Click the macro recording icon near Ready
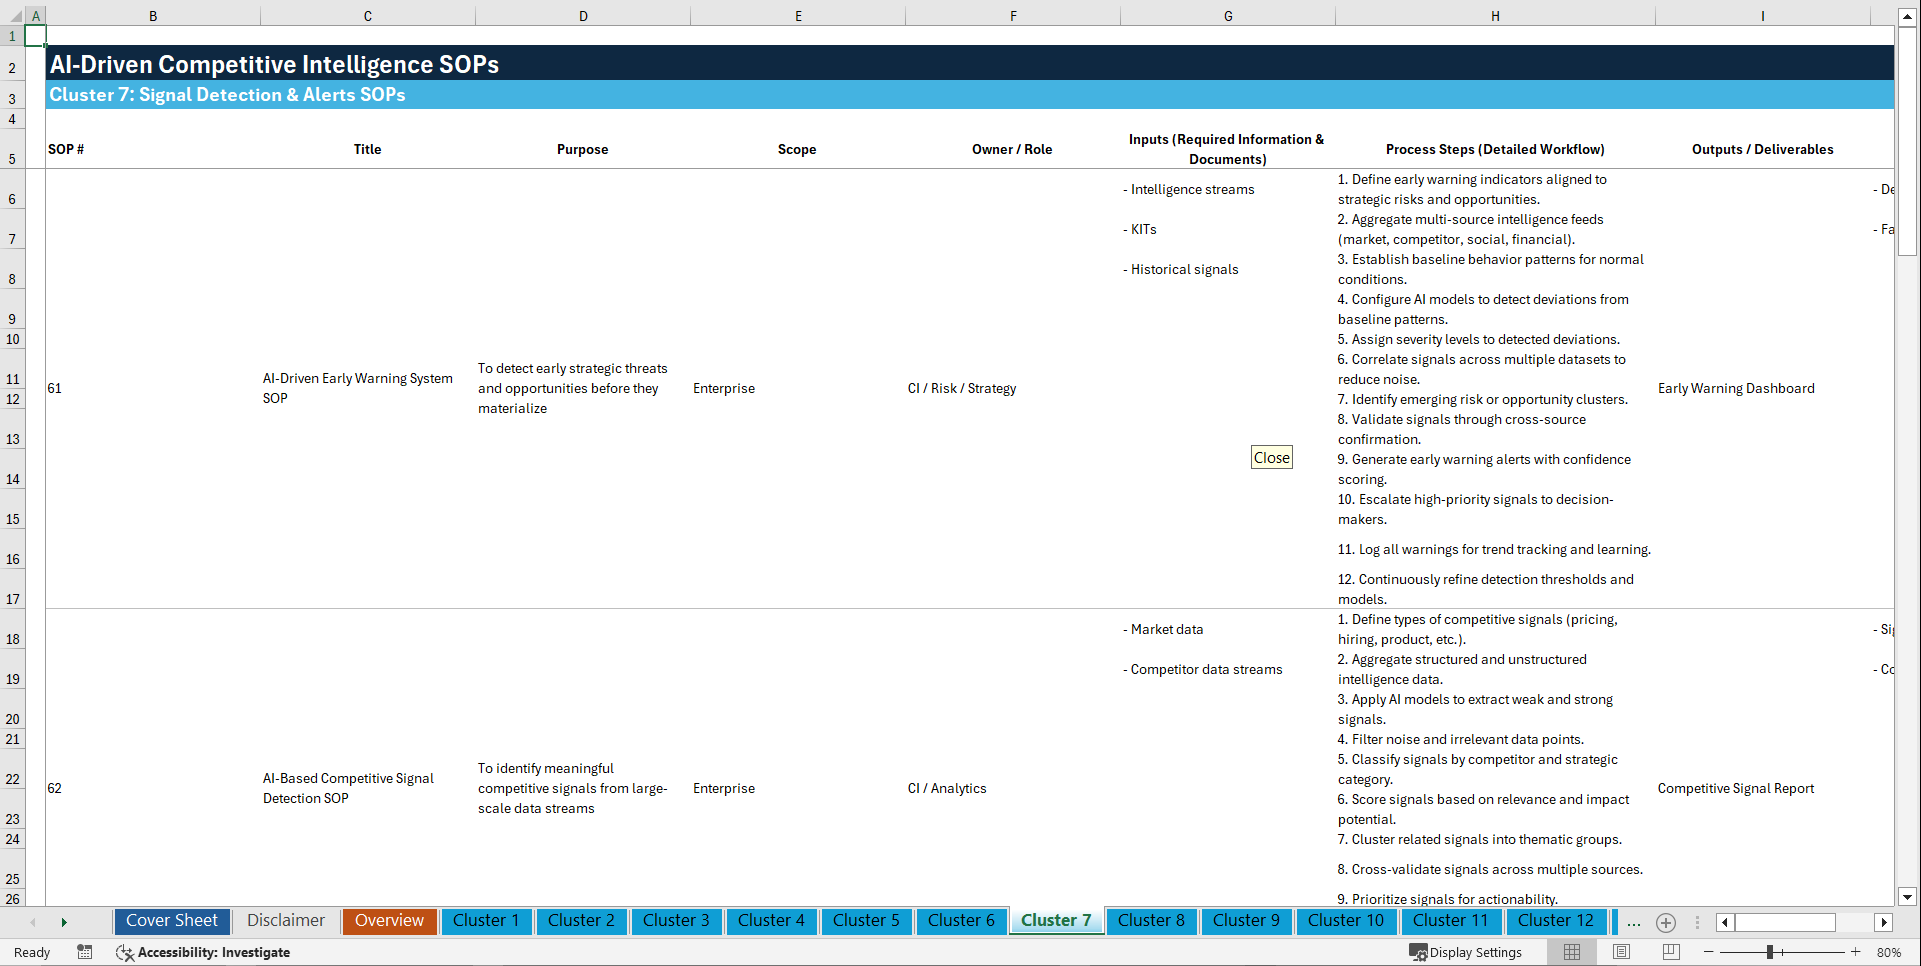This screenshot has width=1921, height=966. [85, 952]
